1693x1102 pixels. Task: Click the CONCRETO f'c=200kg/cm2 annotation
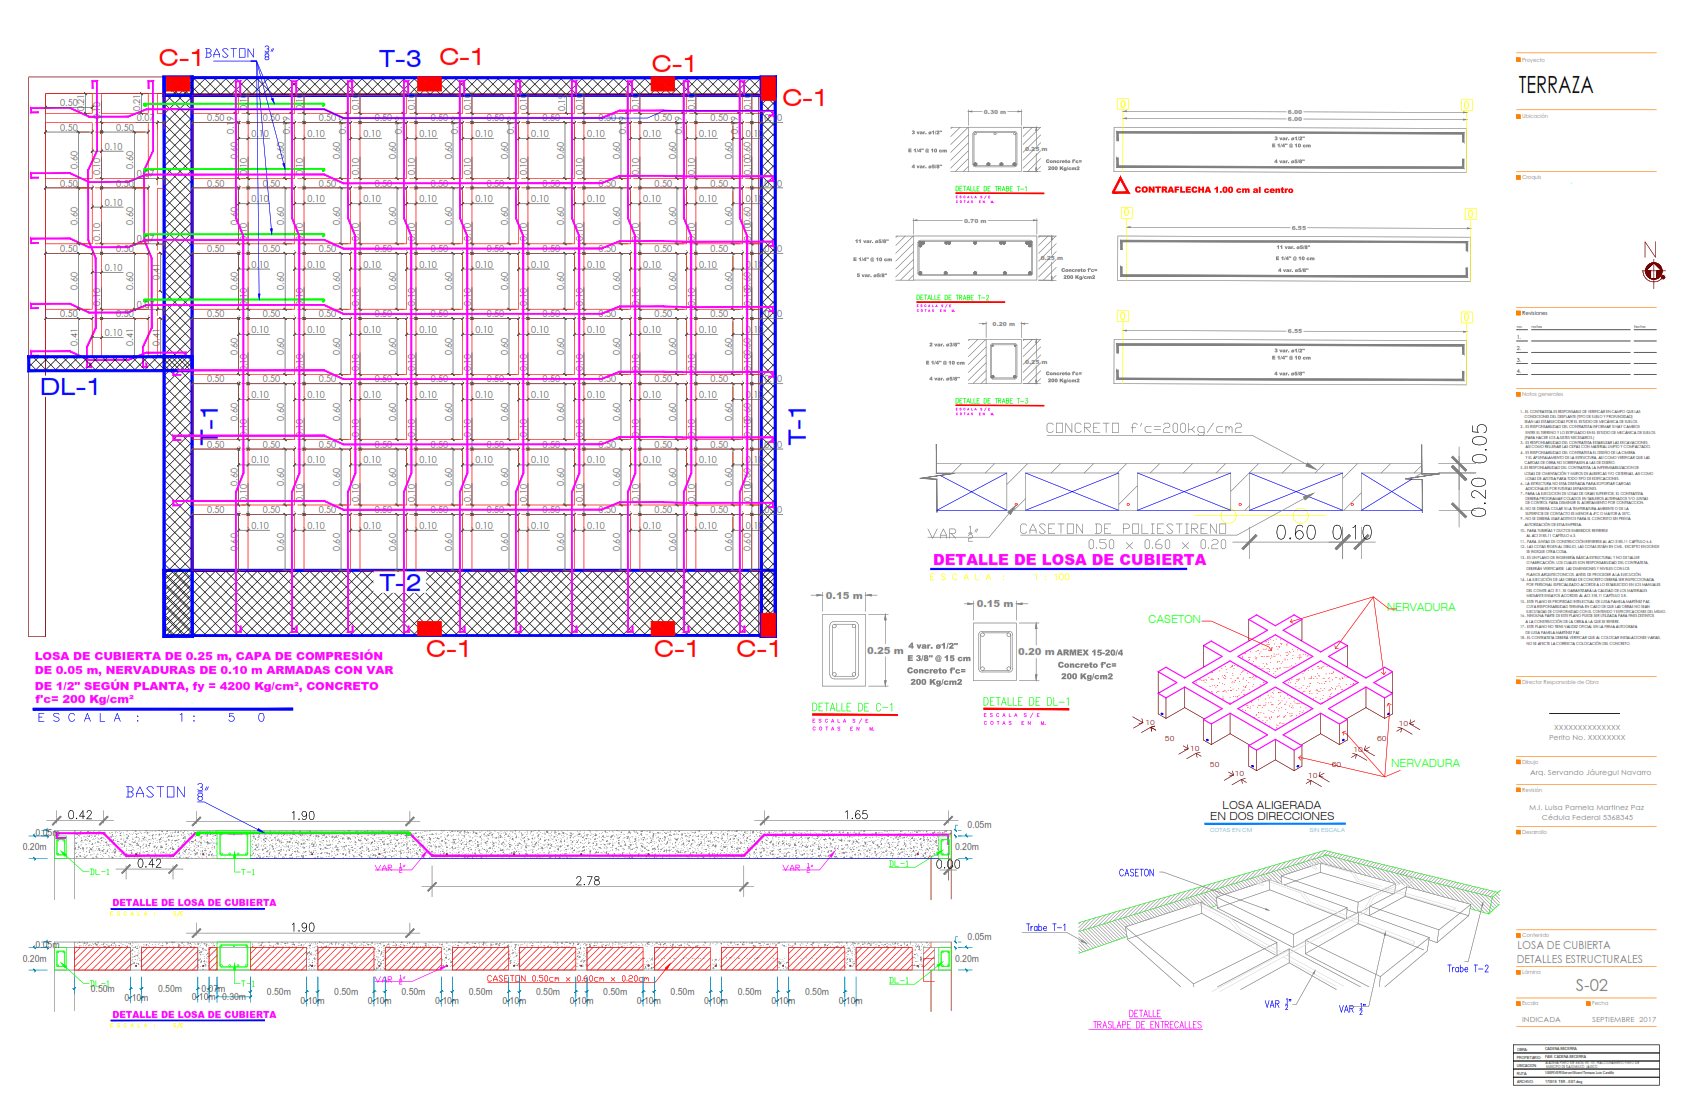click(1144, 428)
